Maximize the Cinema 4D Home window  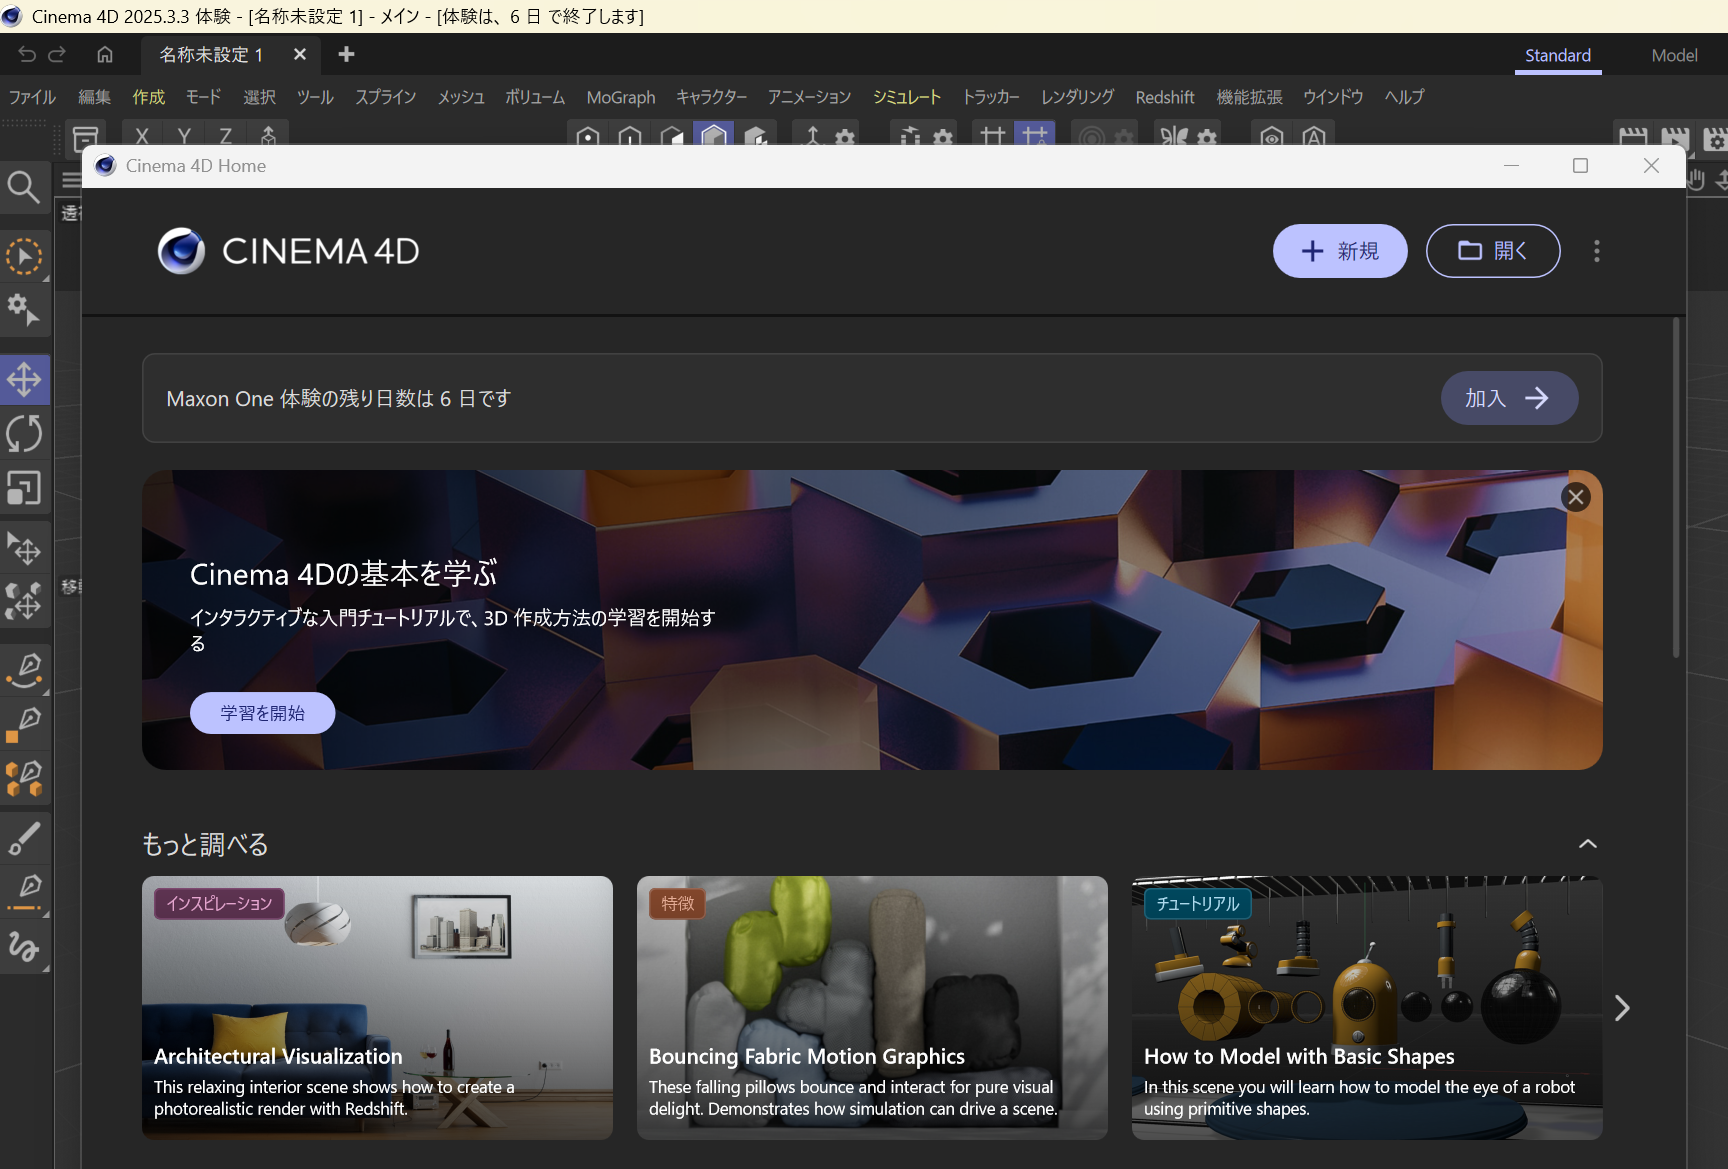pos(1580,166)
